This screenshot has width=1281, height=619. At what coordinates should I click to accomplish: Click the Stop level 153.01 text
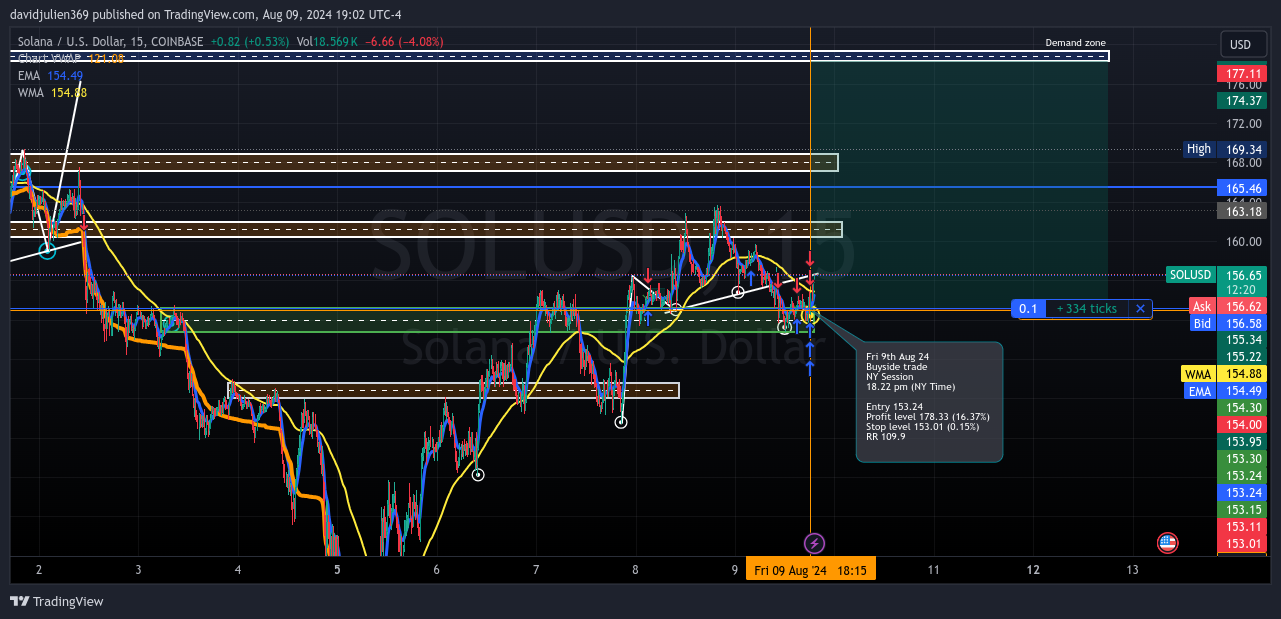[x=920, y=427]
